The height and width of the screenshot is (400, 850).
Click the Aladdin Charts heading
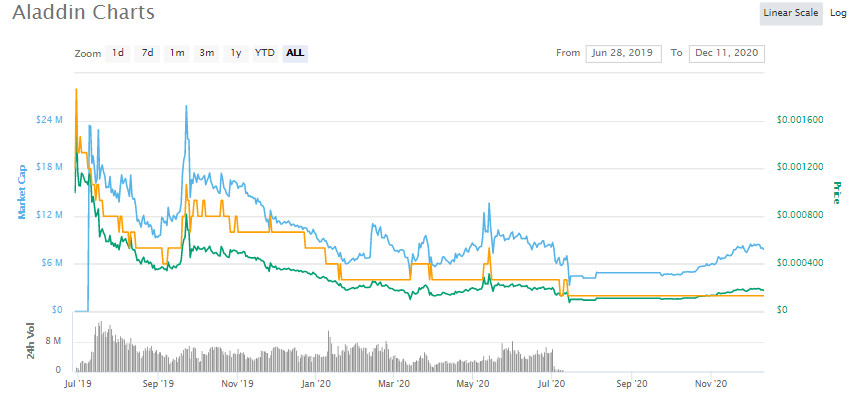click(83, 12)
